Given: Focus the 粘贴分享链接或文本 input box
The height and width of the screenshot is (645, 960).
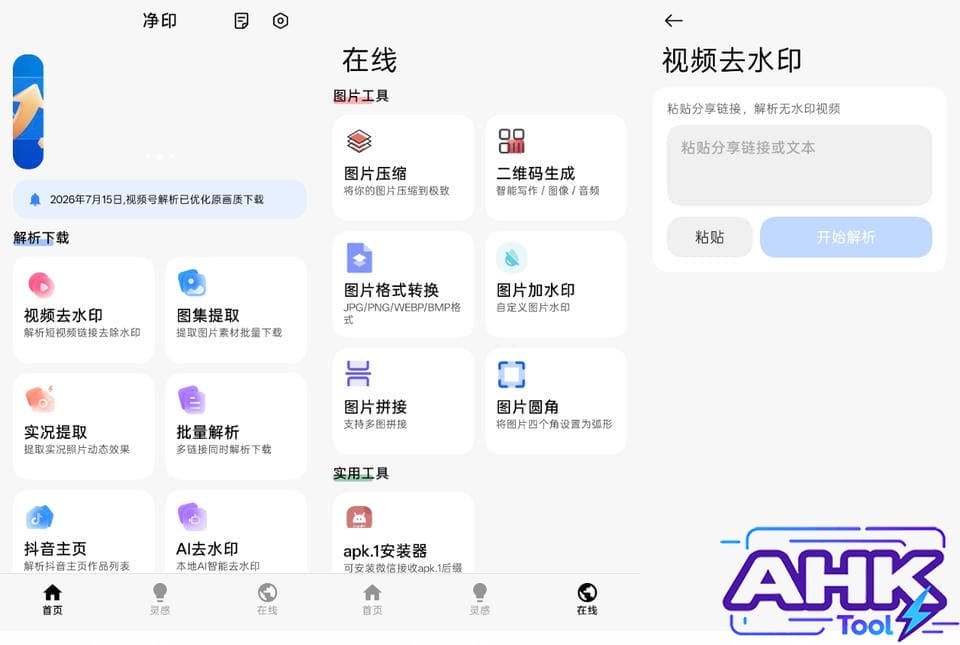Looking at the screenshot, I should point(799,165).
